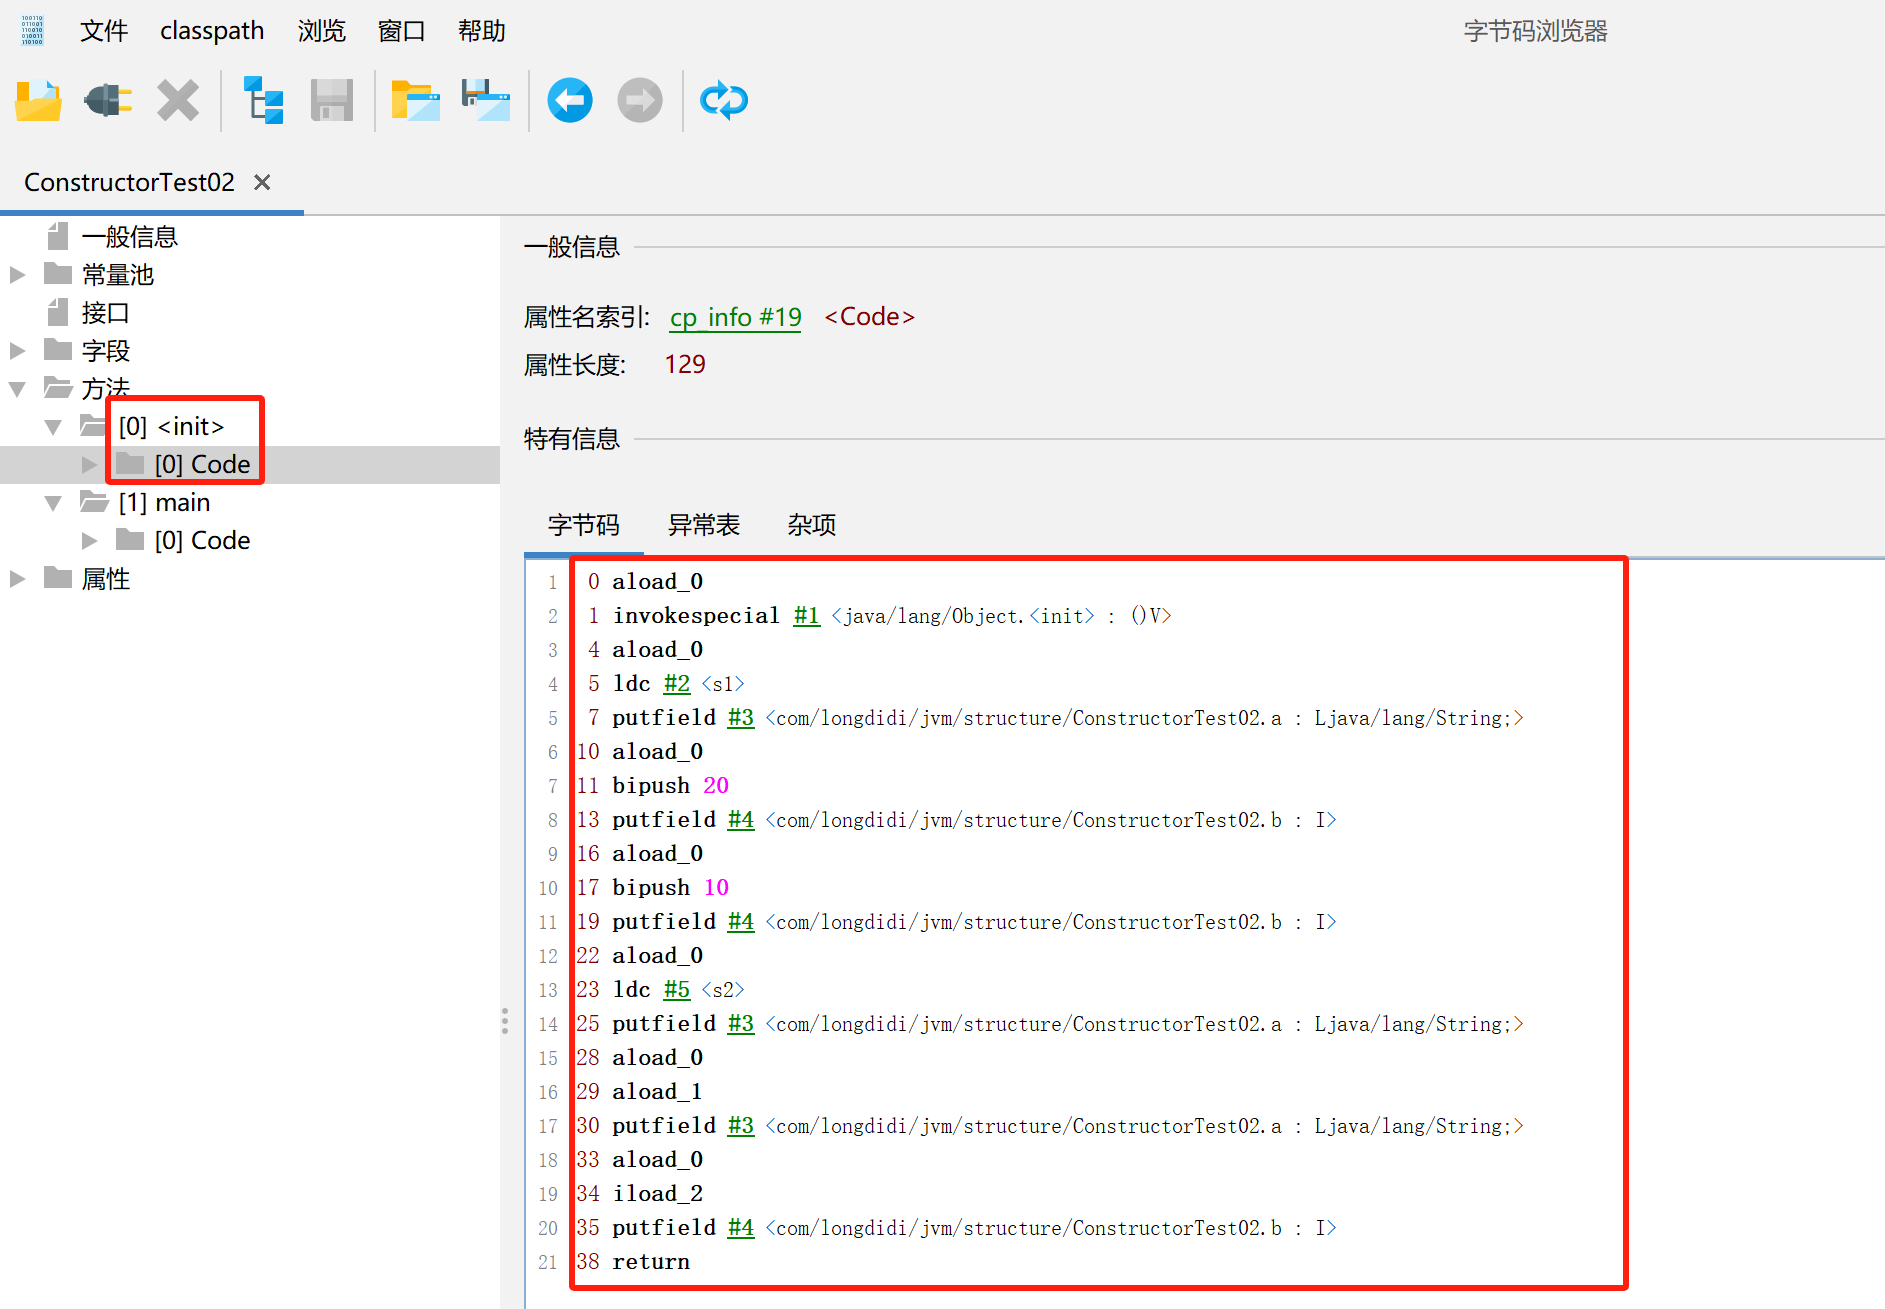
Task: Click the blue reload arrows icon
Action: click(724, 101)
